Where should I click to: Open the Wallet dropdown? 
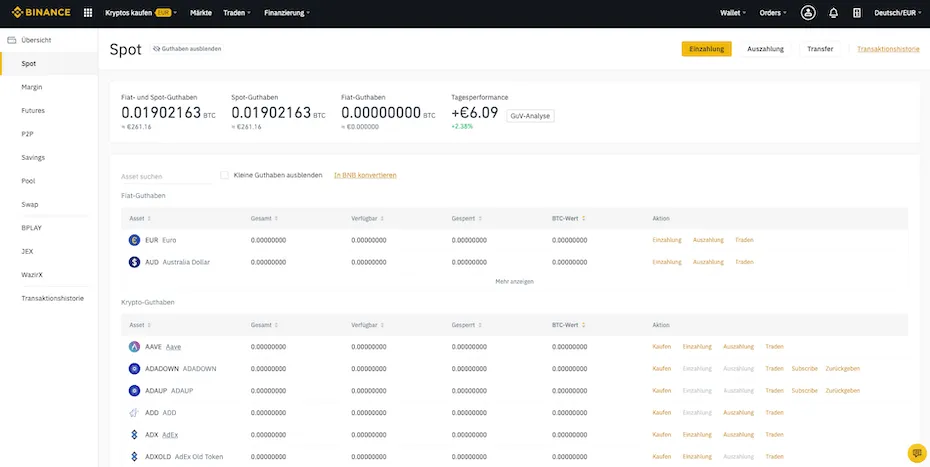point(732,12)
